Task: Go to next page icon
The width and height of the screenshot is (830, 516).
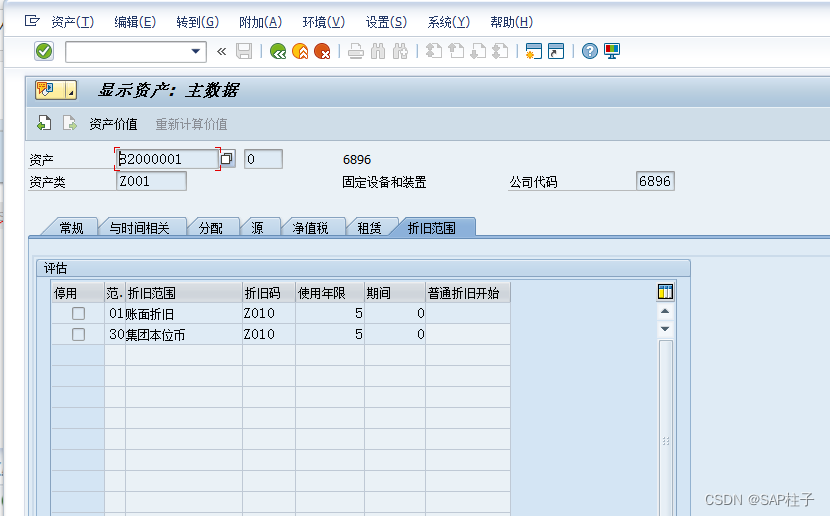Action: pyautogui.click(x=478, y=51)
